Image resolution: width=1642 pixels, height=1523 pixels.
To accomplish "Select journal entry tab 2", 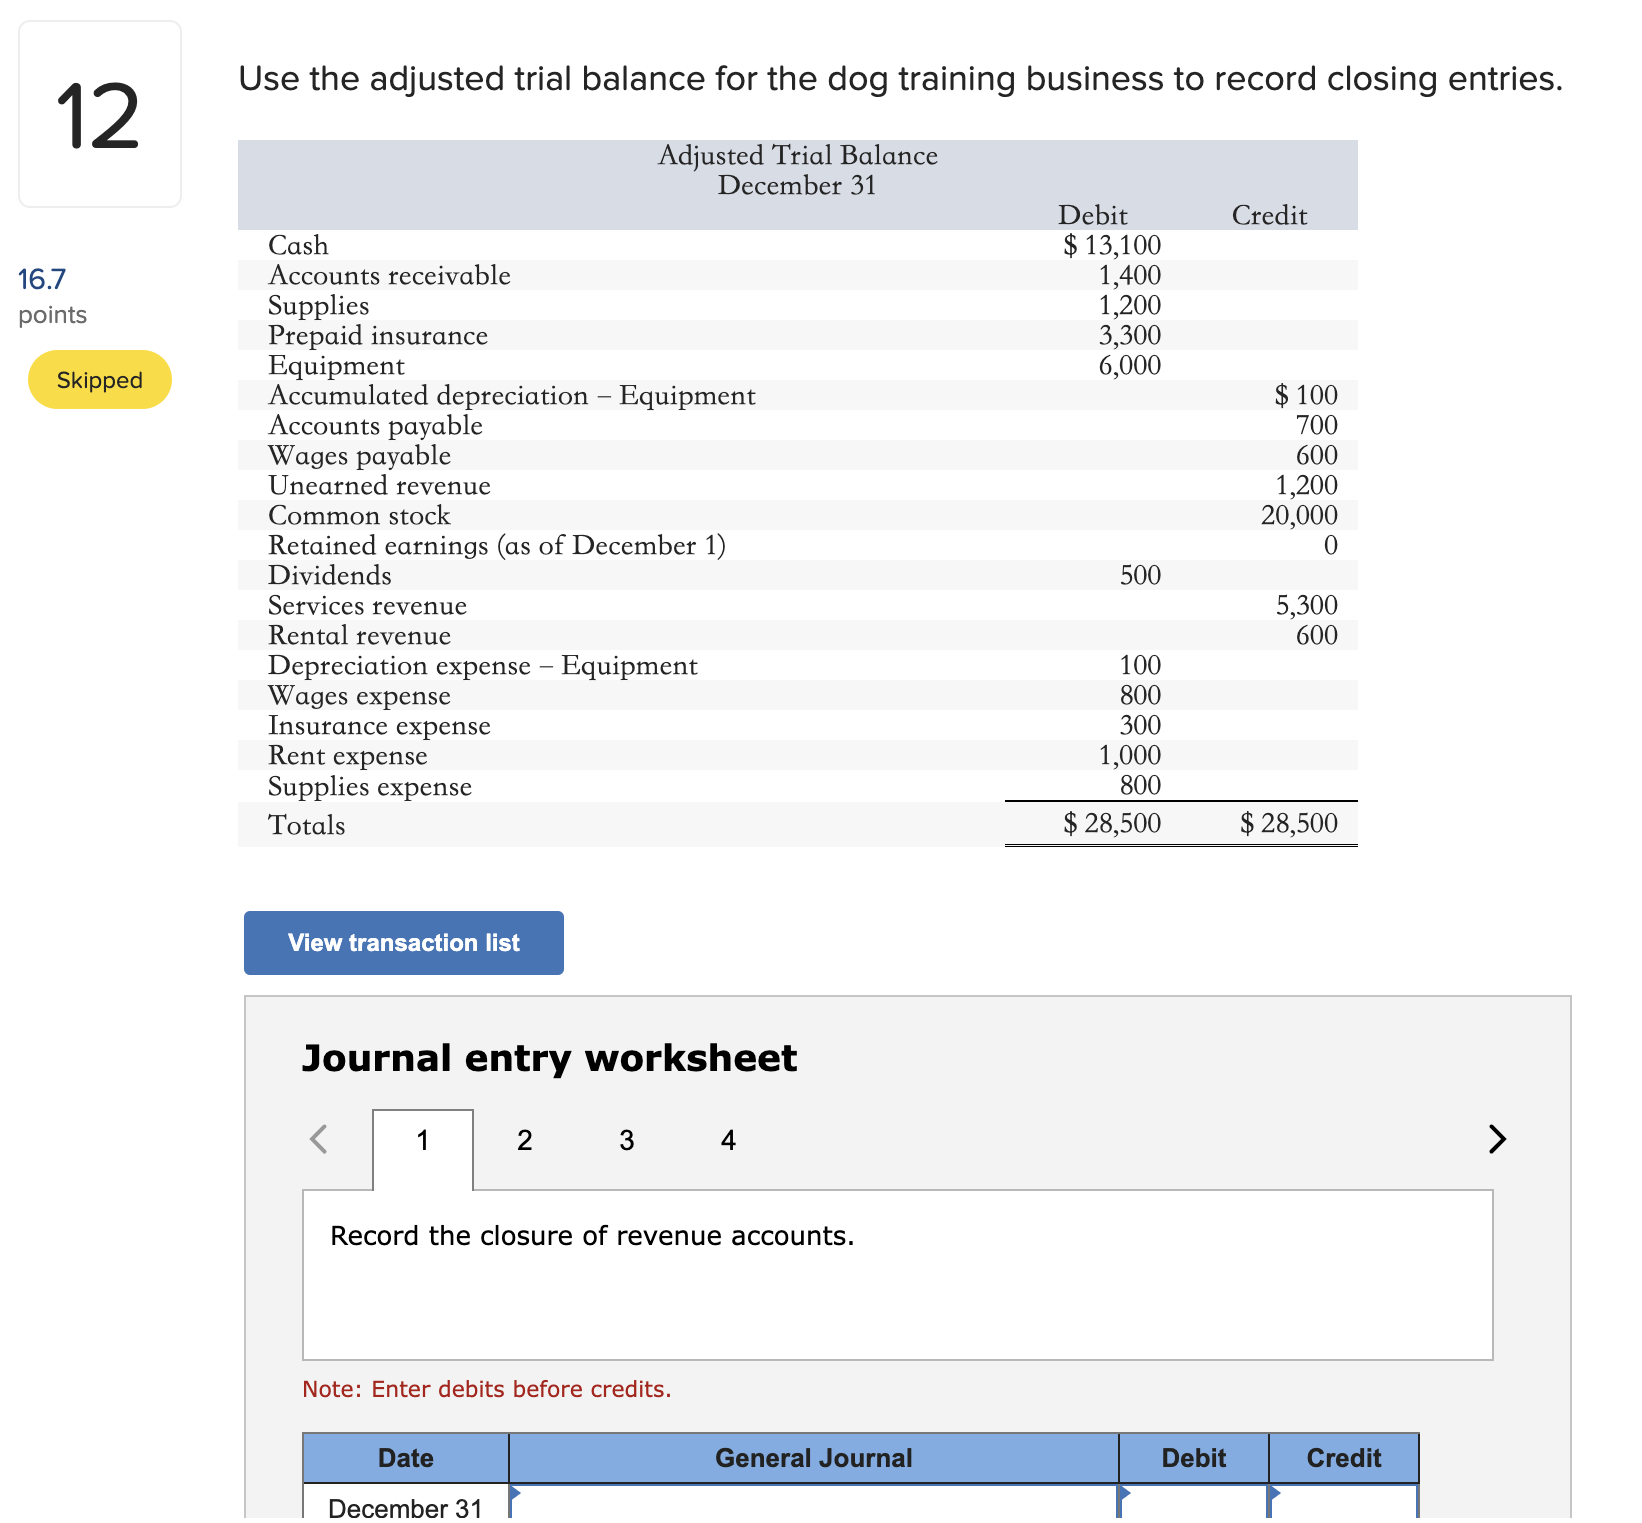I will 524,1140.
